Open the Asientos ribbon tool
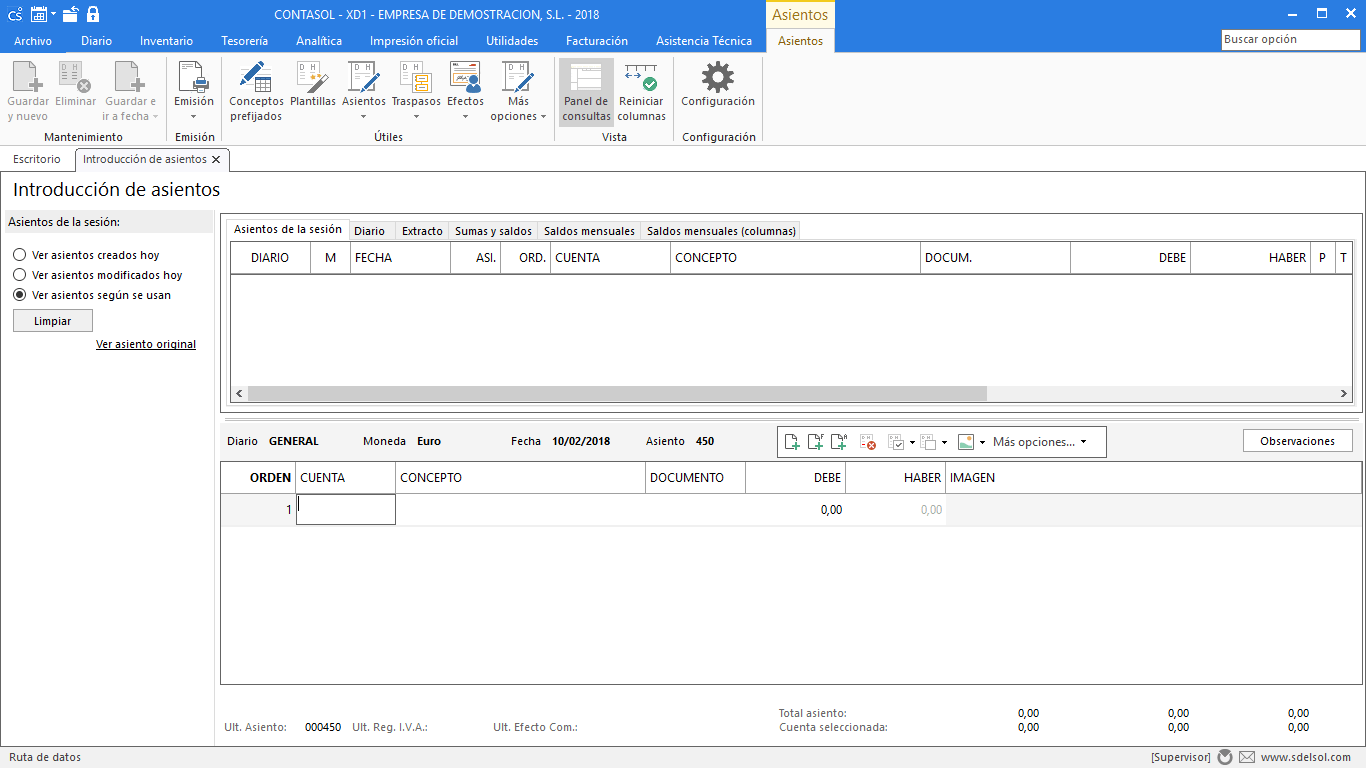 click(x=364, y=92)
